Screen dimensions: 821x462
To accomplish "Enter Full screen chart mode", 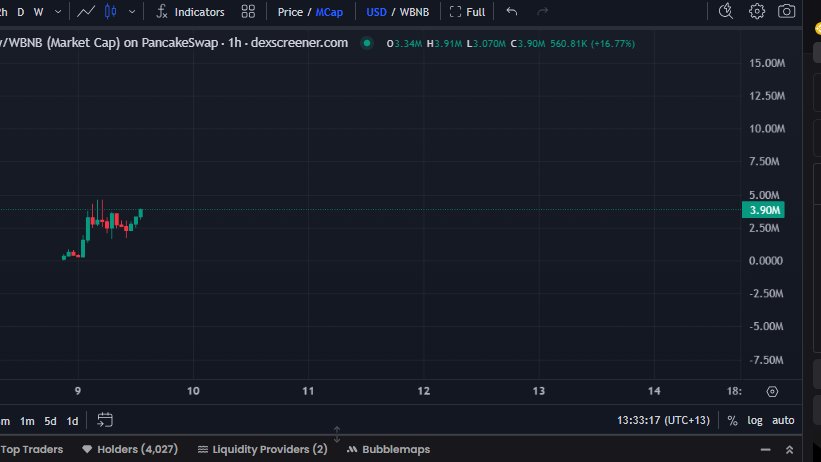I will [468, 12].
